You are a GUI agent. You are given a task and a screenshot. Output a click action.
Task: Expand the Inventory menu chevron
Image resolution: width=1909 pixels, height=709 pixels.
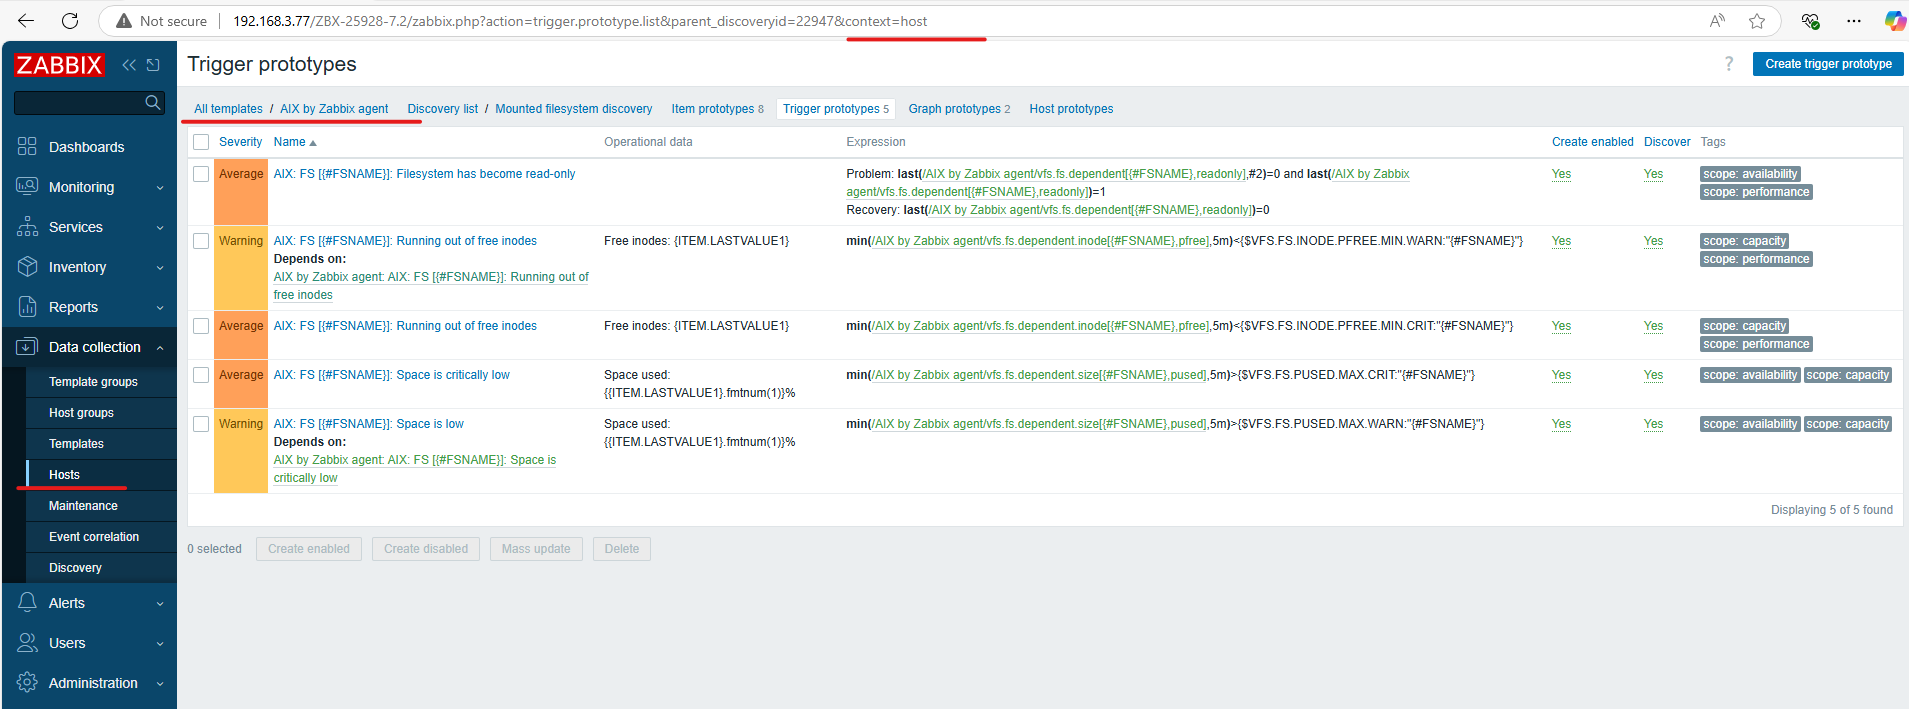pyautogui.click(x=160, y=268)
